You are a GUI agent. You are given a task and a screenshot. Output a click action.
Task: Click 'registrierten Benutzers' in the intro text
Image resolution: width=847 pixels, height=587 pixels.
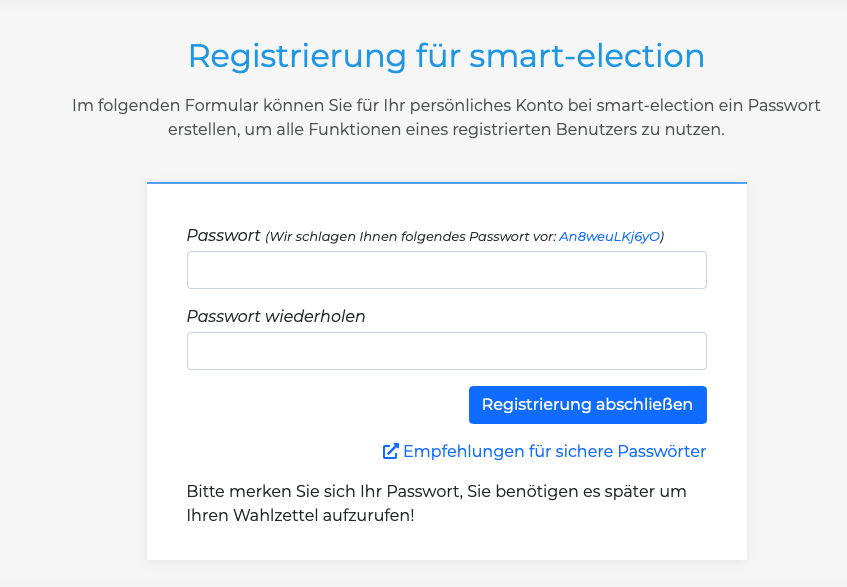524,130
